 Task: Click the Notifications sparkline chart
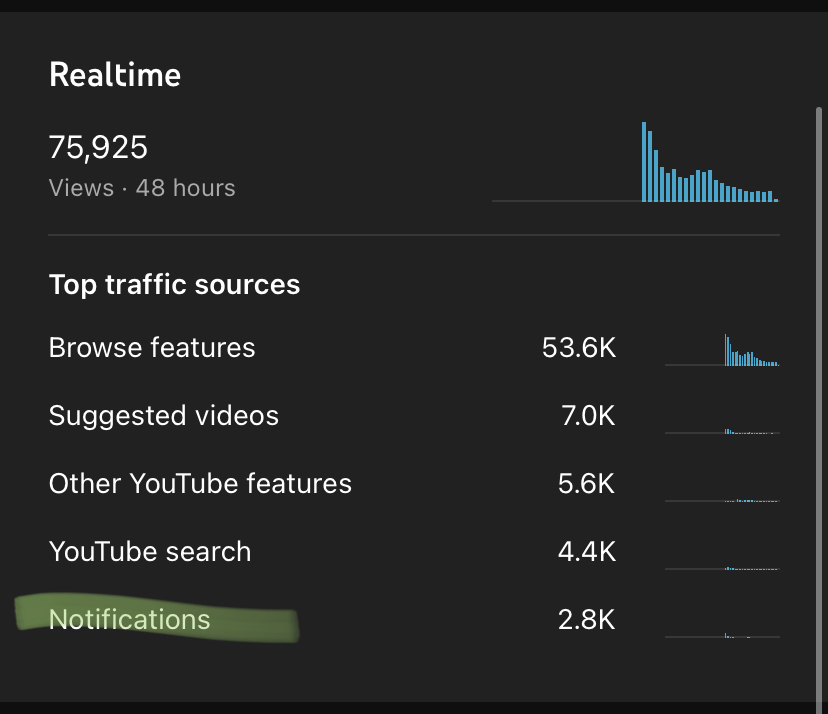722,635
